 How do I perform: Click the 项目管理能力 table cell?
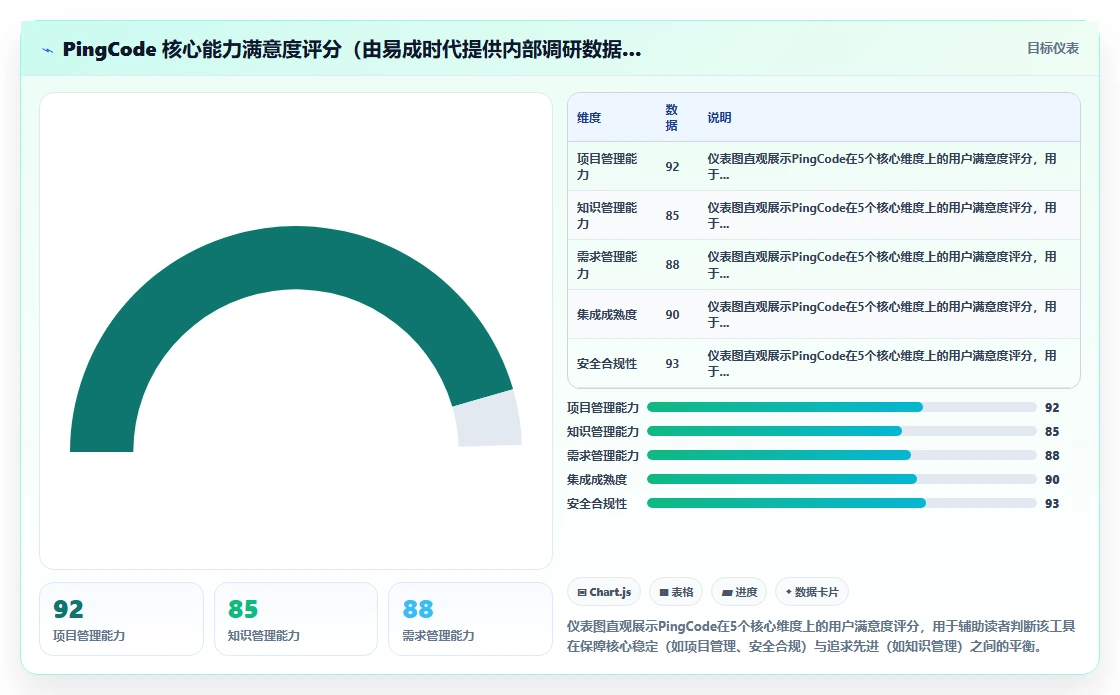pos(607,166)
